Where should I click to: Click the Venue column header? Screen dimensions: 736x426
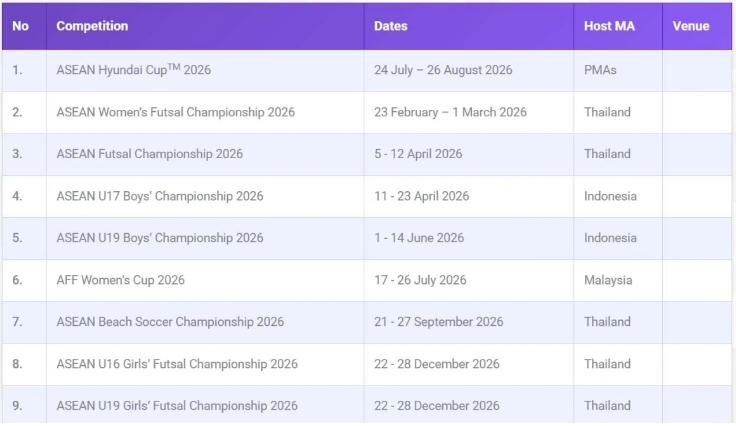(691, 26)
